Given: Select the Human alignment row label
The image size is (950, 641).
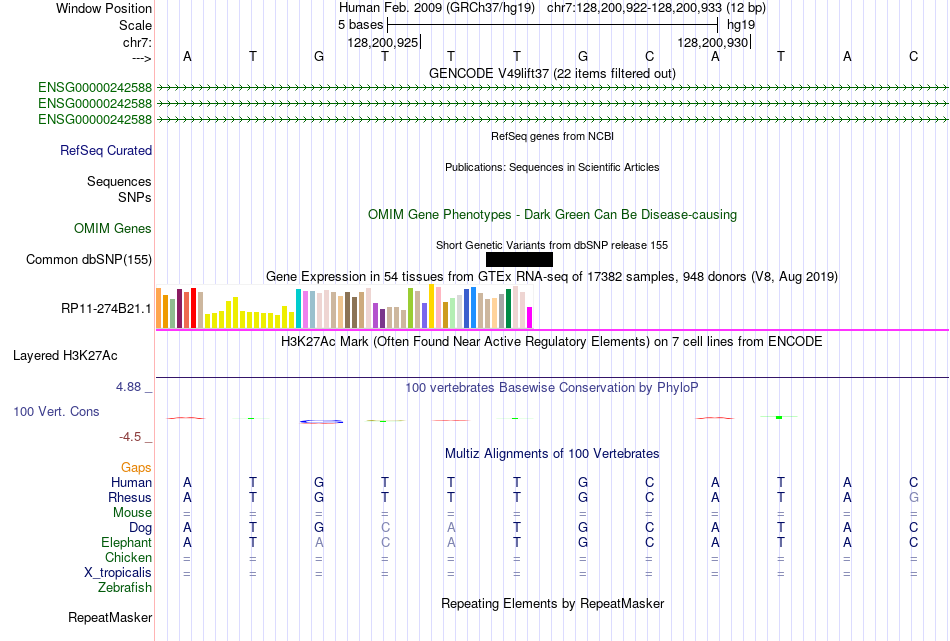Looking at the screenshot, I should (131, 482).
